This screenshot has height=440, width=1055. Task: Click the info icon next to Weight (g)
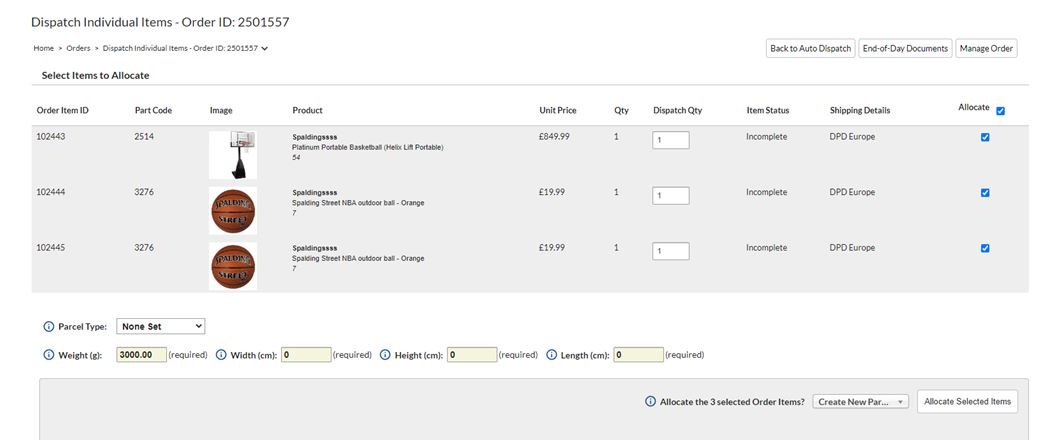48,355
